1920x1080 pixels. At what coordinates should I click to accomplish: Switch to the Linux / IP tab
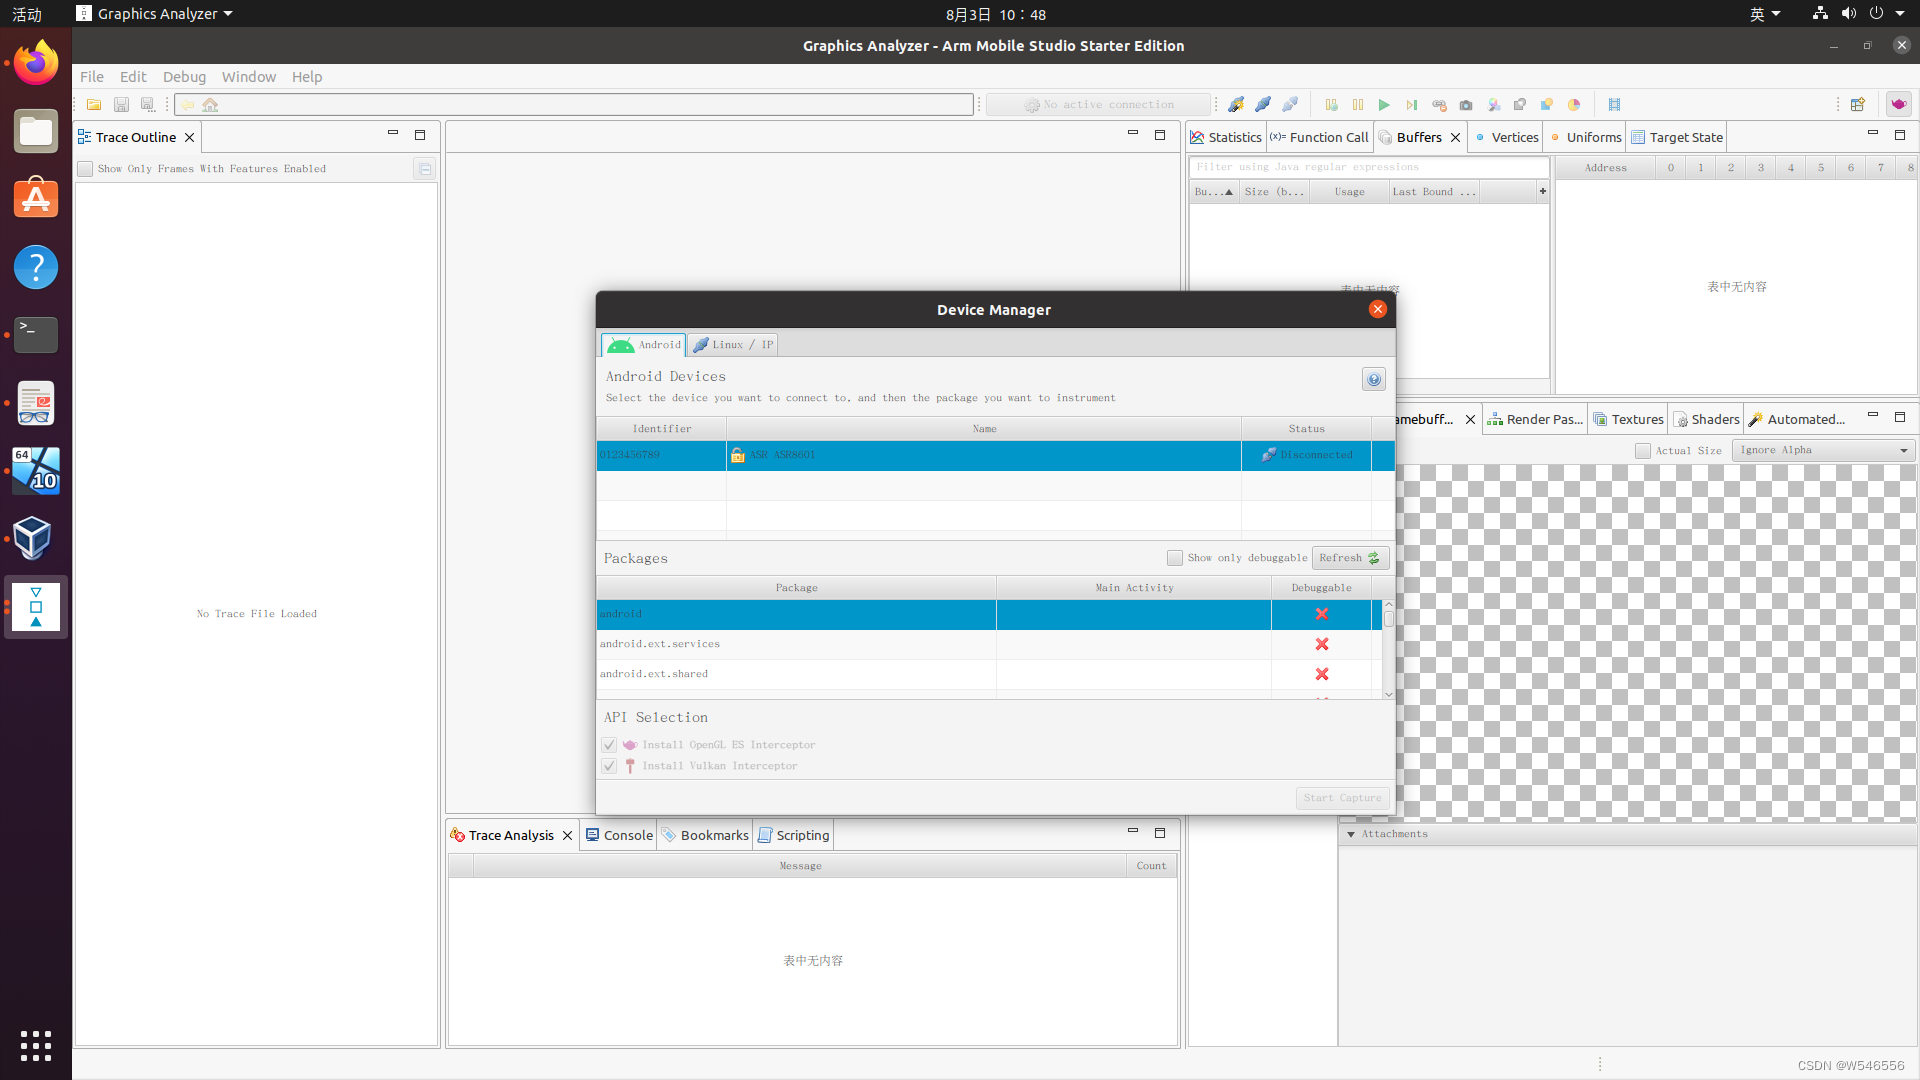point(733,344)
